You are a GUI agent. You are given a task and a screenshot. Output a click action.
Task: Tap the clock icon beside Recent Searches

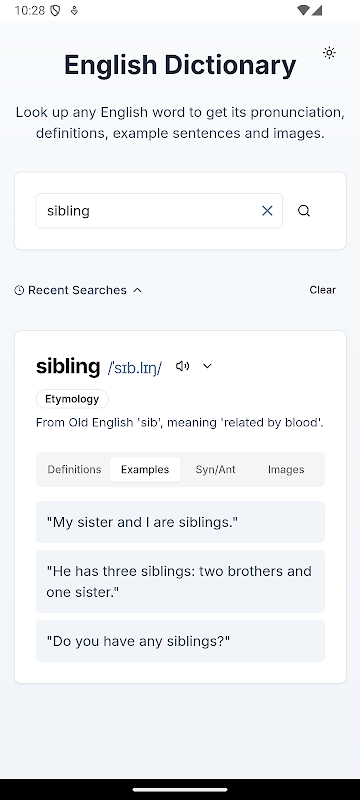click(x=19, y=290)
